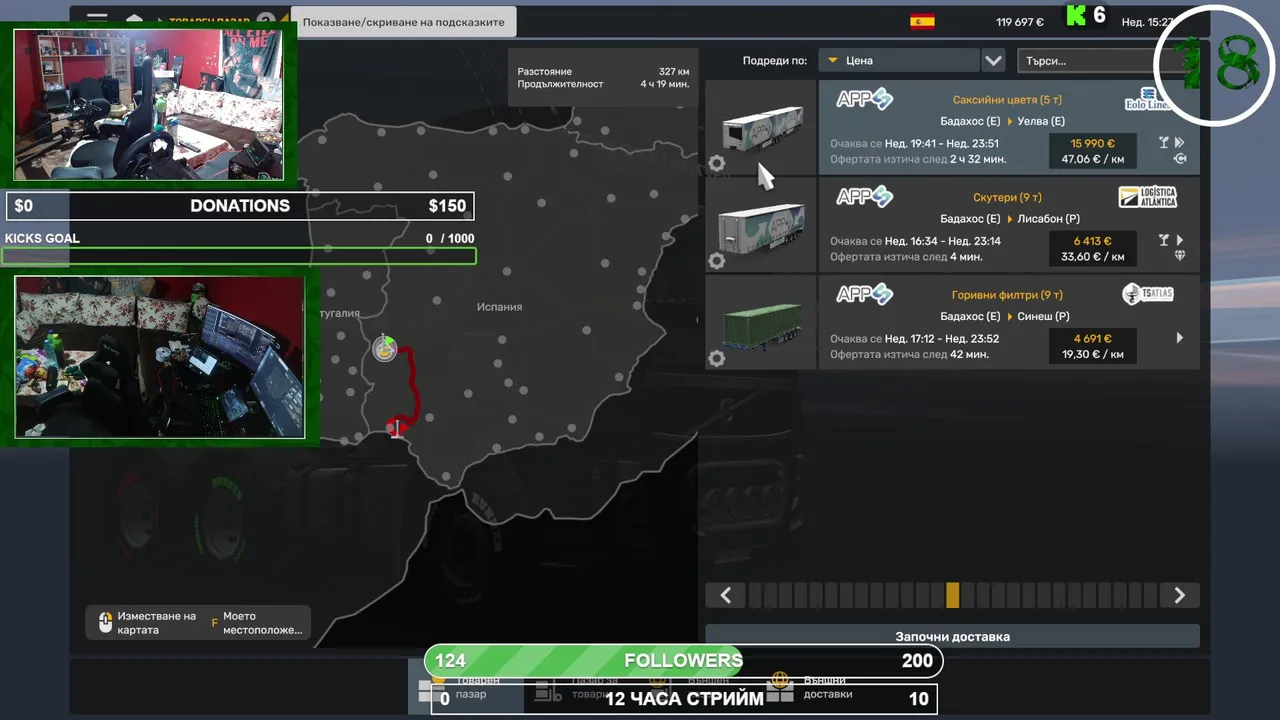Select double trailer thumbnail for Саксийни цветя
This screenshot has height=720, width=1280.
[761, 128]
